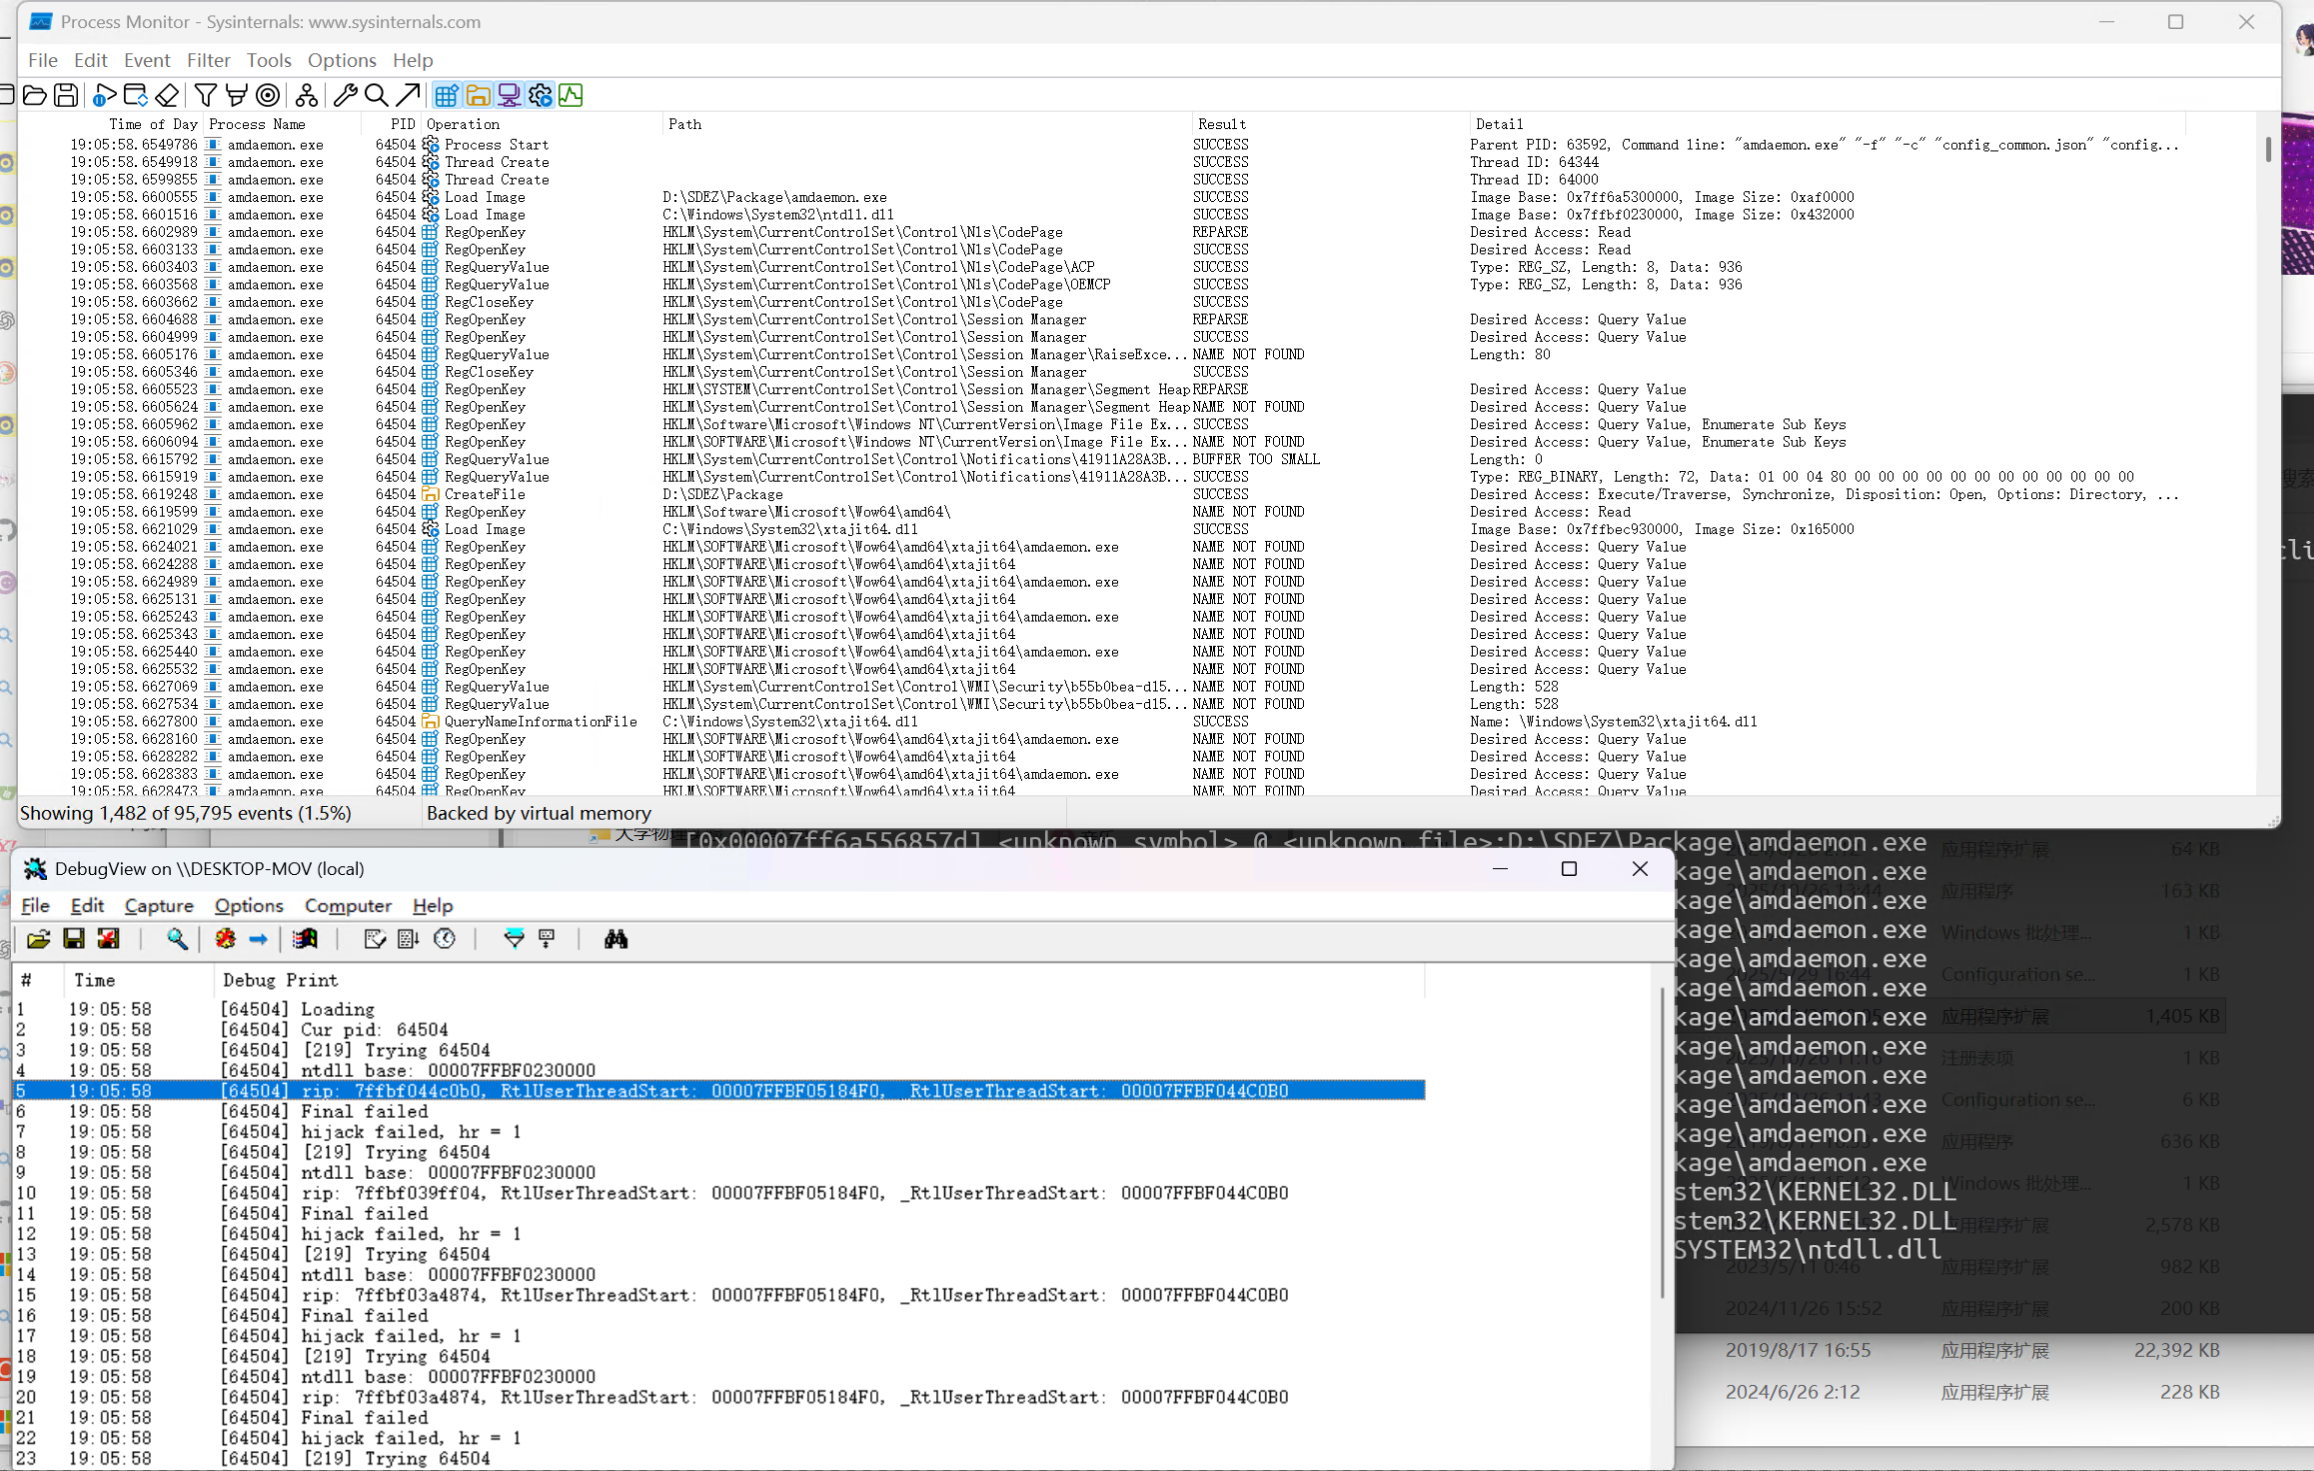The height and width of the screenshot is (1471, 2314).
Task: Open DebugView Computer menu
Action: pos(348,905)
